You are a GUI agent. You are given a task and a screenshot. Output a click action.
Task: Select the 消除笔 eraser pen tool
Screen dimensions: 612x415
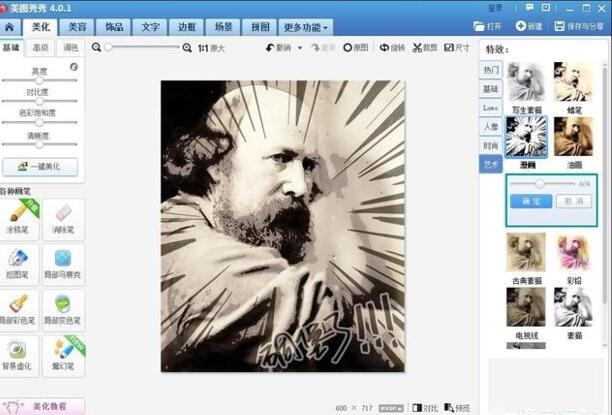[63, 219]
